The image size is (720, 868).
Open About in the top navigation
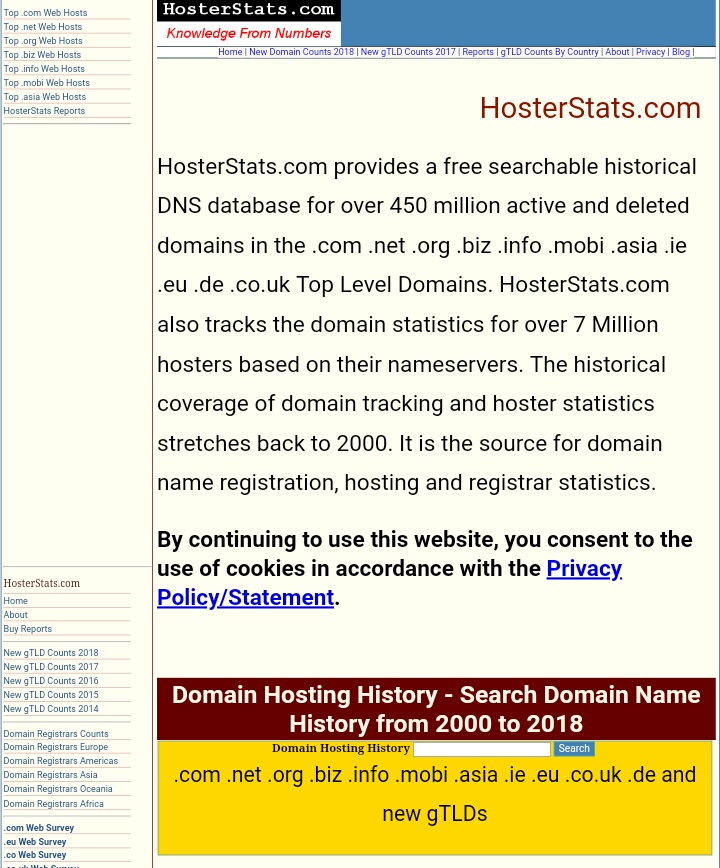617,51
